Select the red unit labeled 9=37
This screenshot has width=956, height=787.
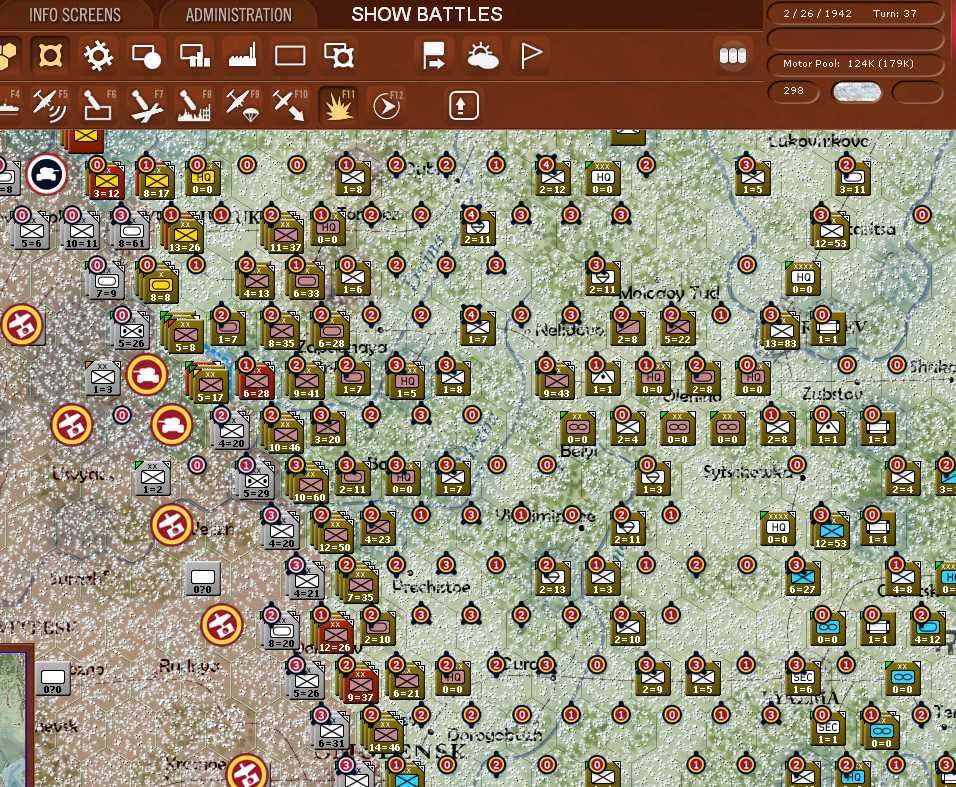pyautogui.click(x=360, y=684)
